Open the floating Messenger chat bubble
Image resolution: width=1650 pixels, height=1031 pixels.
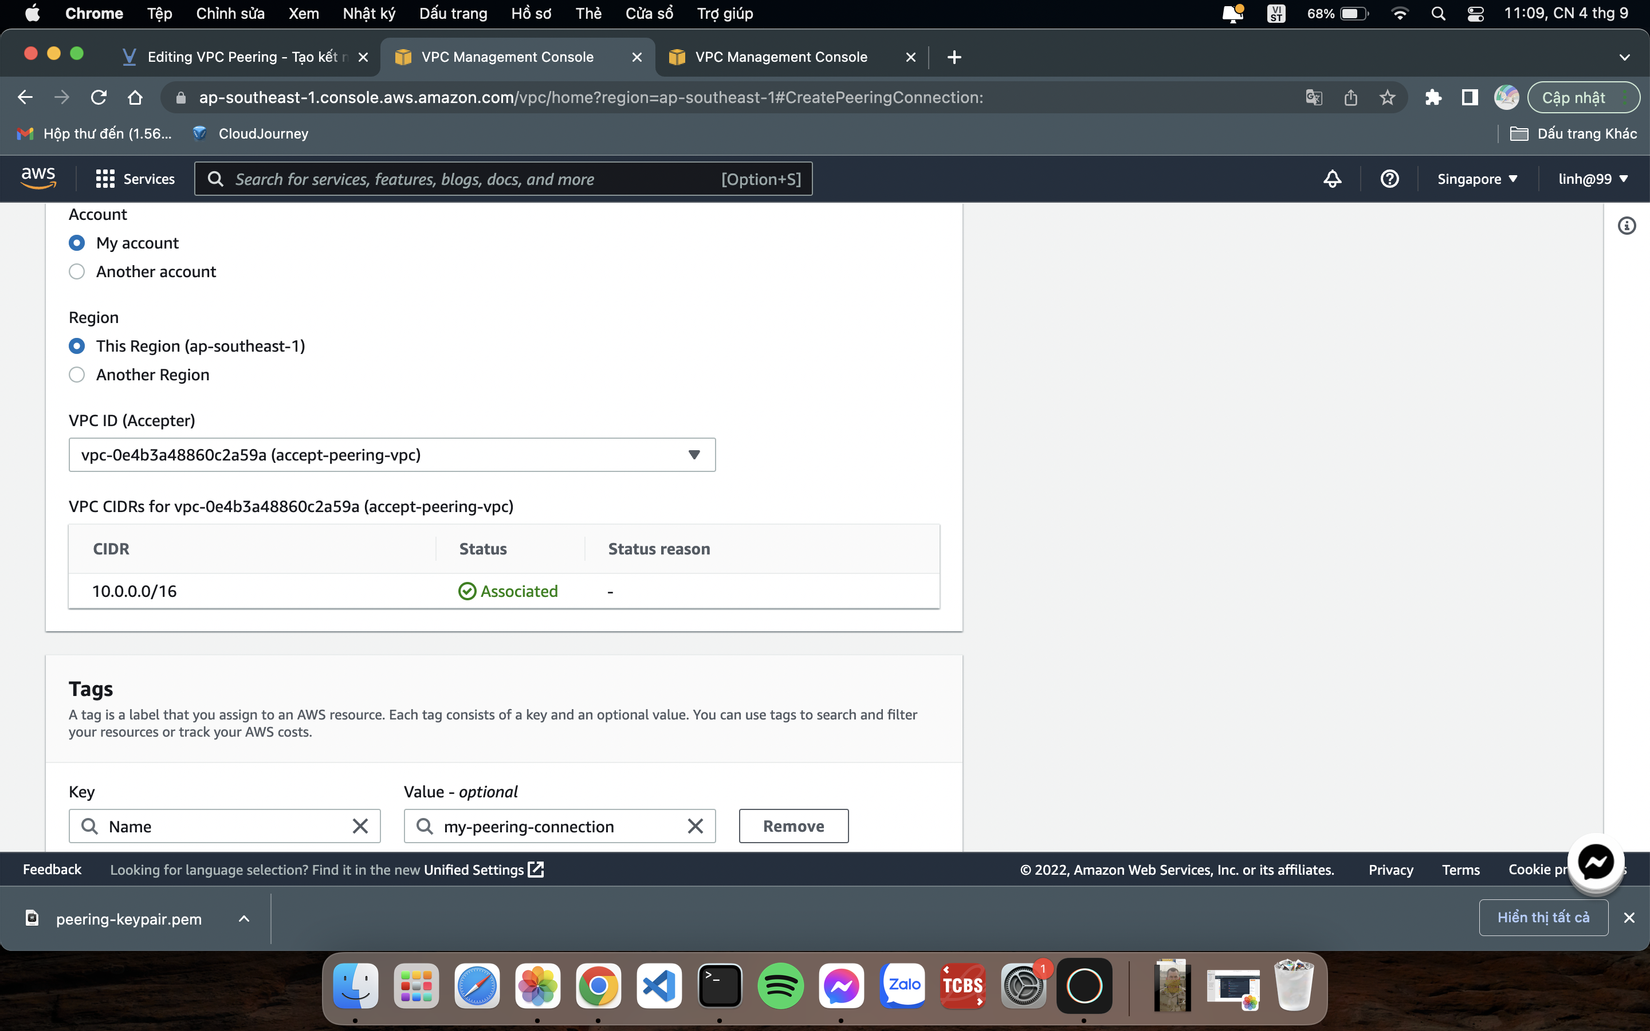click(x=1596, y=862)
